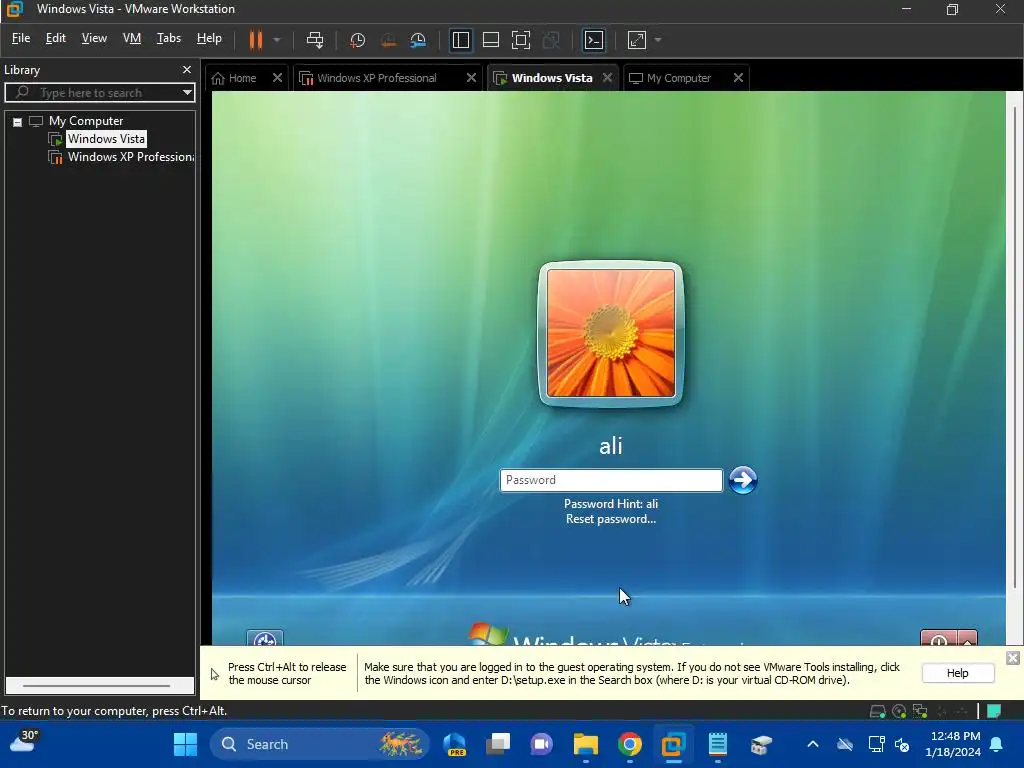Click the CD/DVD drive status icon
This screenshot has width=1024, height=768.
tap(899, 711)
